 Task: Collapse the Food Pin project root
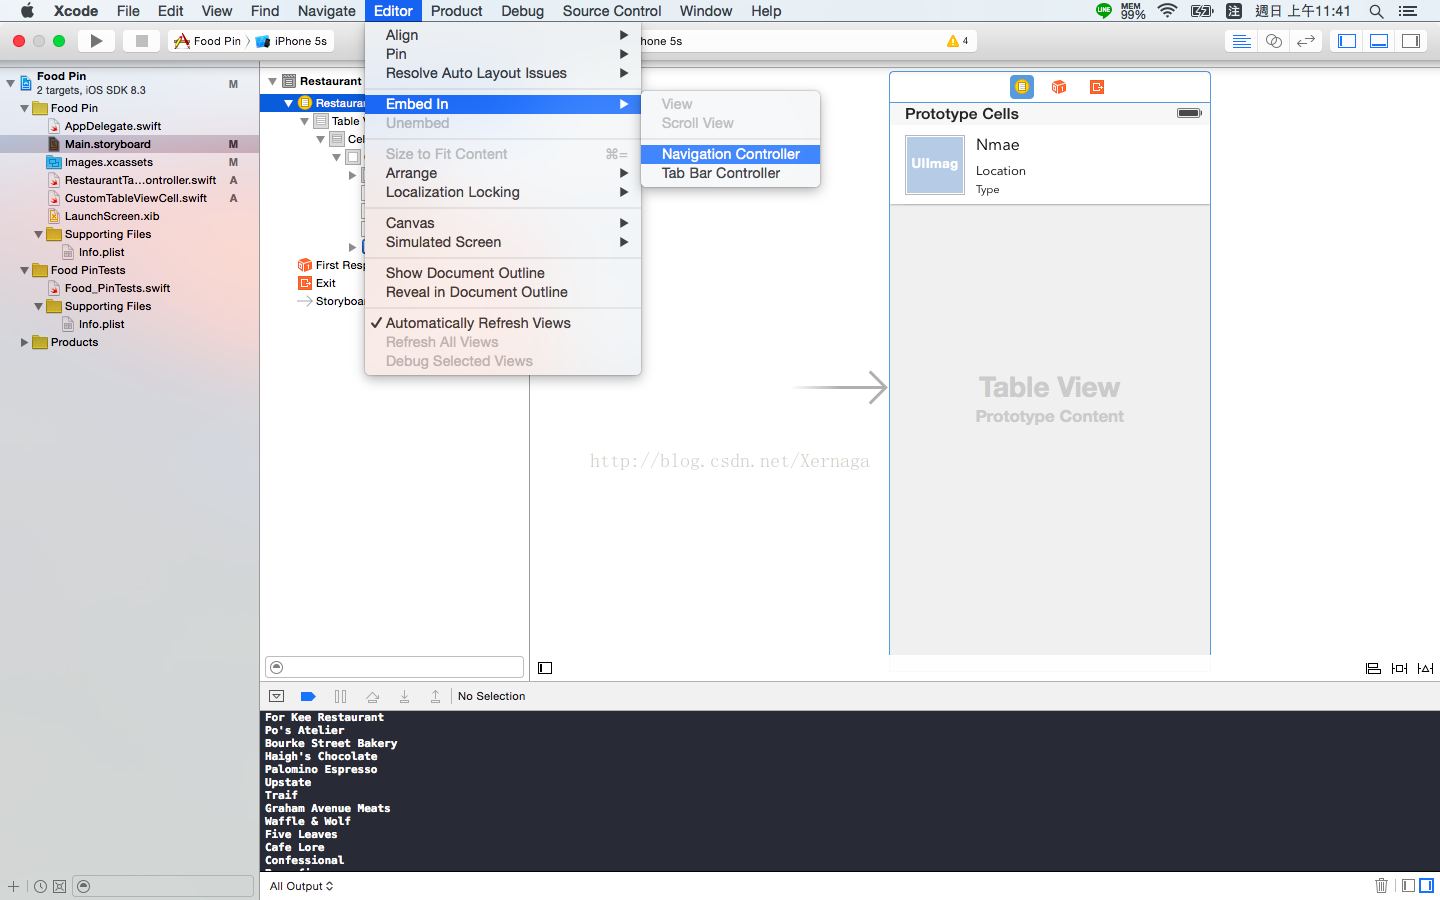click(11, 83)
